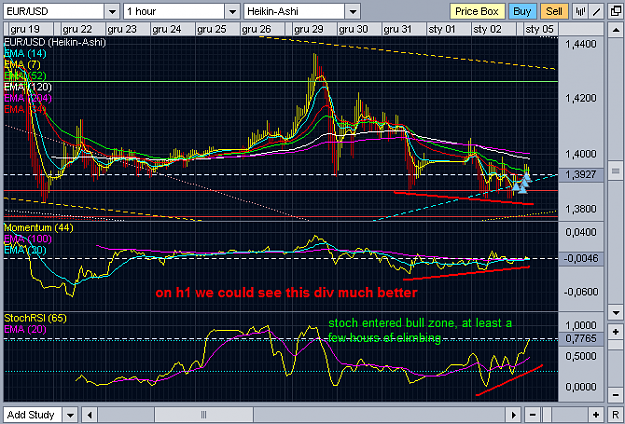
Task: Click the horizontal scrollbar thumb
Action: pos(204,414)
